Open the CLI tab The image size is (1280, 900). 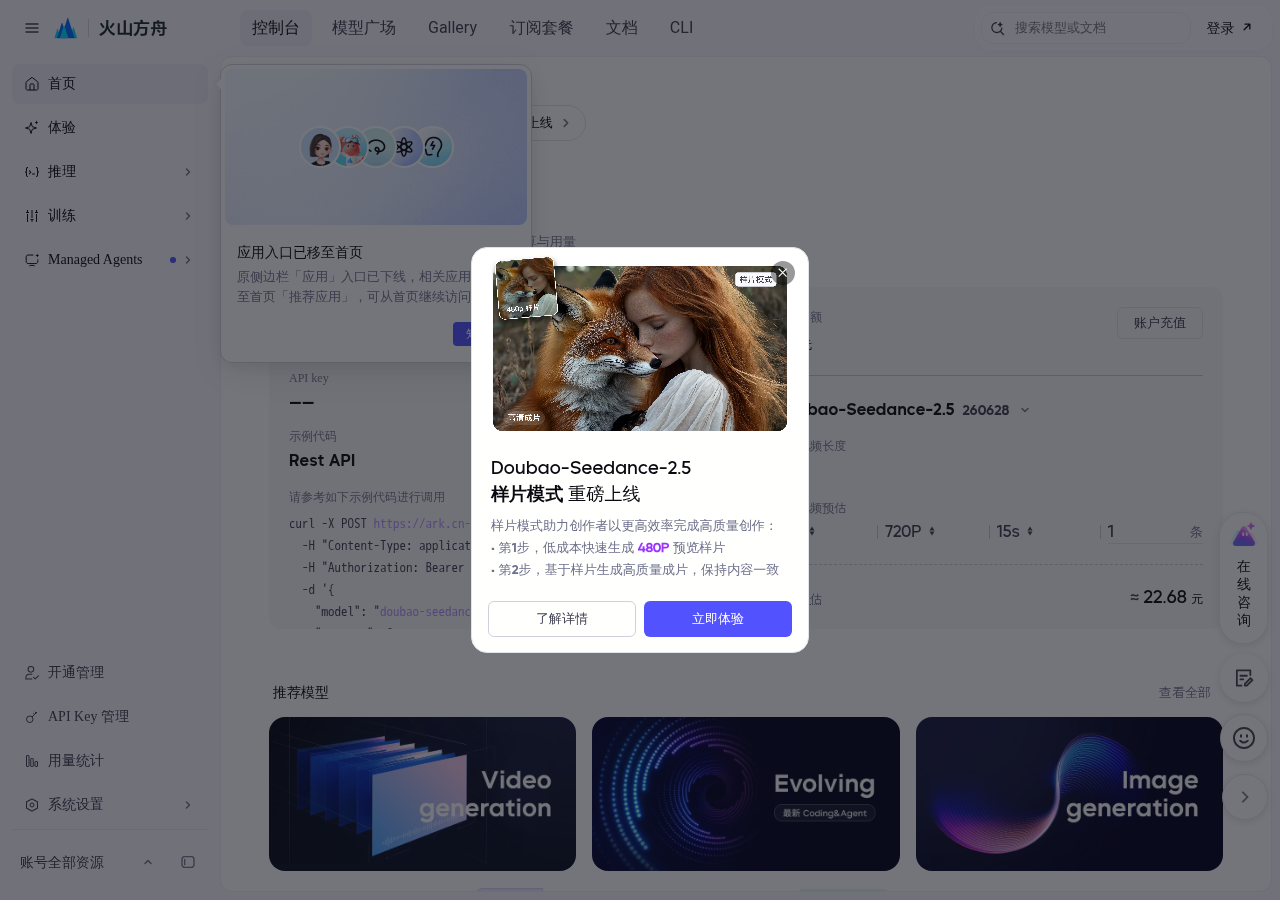click(x=681, y=28)
